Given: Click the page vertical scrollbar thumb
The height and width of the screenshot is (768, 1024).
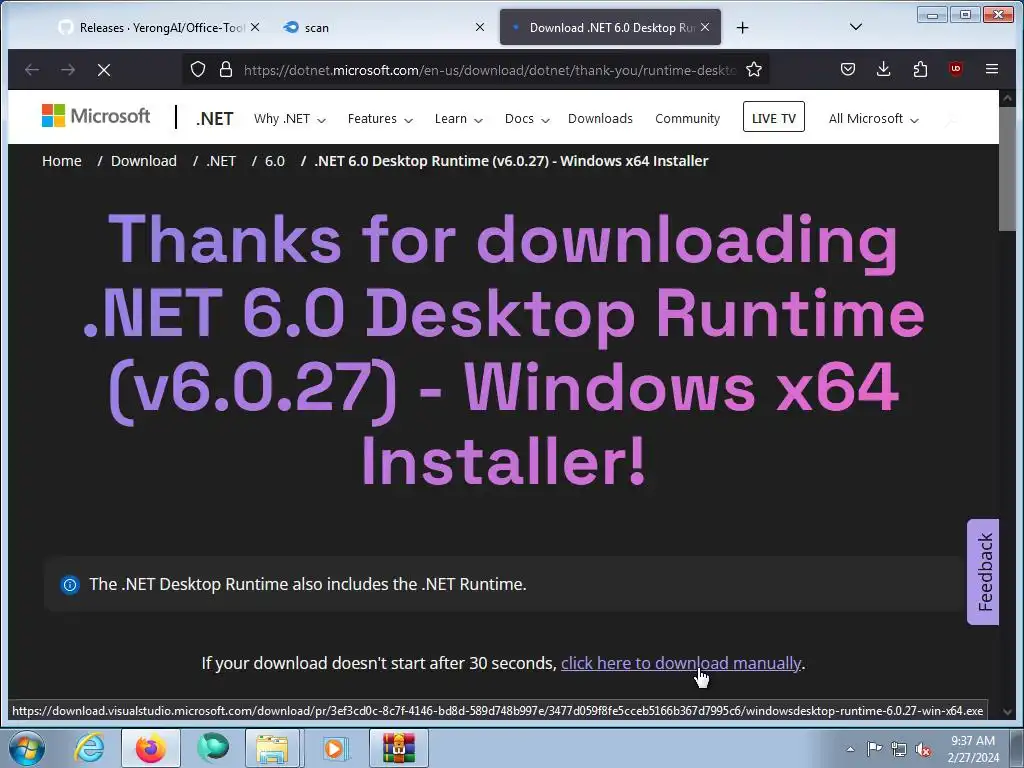Looking at the screenshot, I should 1007,168.
